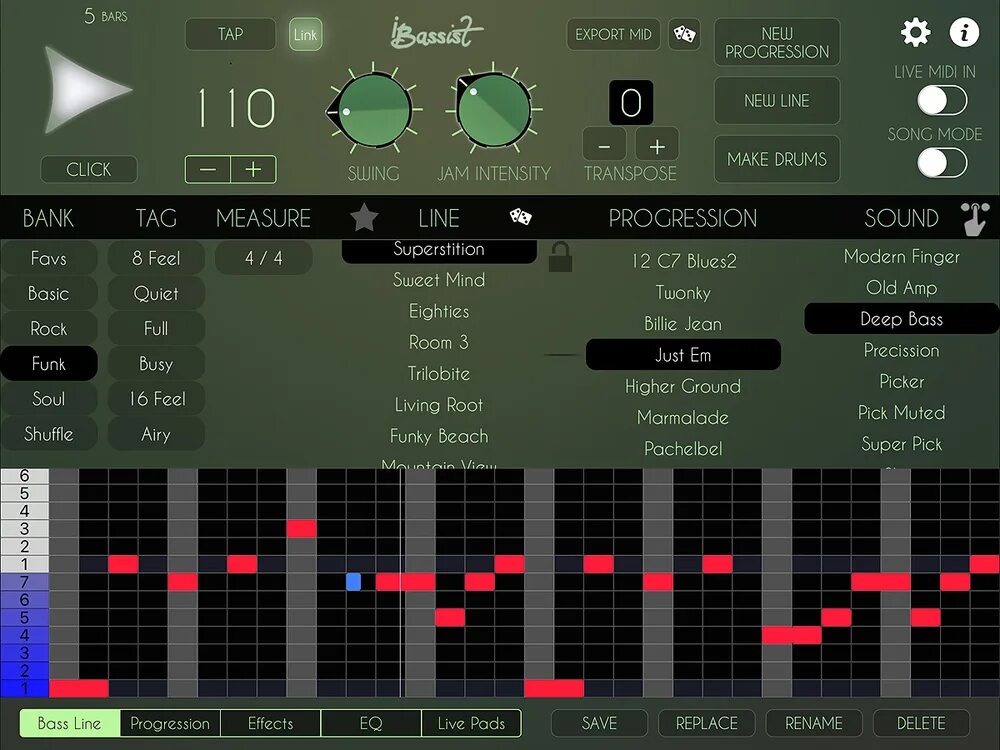Switch to the Bass Line tab
The image size is (1000, 750).
pyautogui.click(x=70, y=723)
